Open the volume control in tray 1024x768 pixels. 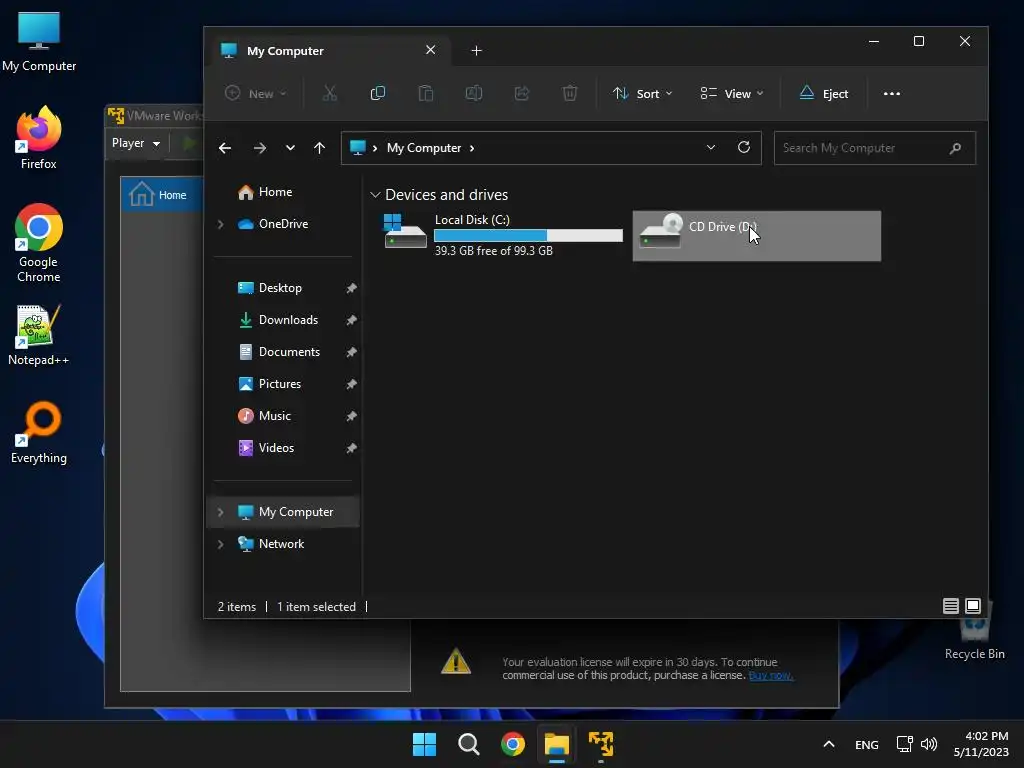(x=929, y=744)
